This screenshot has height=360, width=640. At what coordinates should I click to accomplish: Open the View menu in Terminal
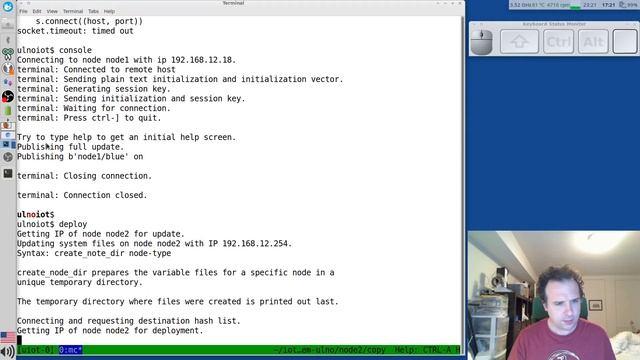pyautogui.click(x=52, y=11)
